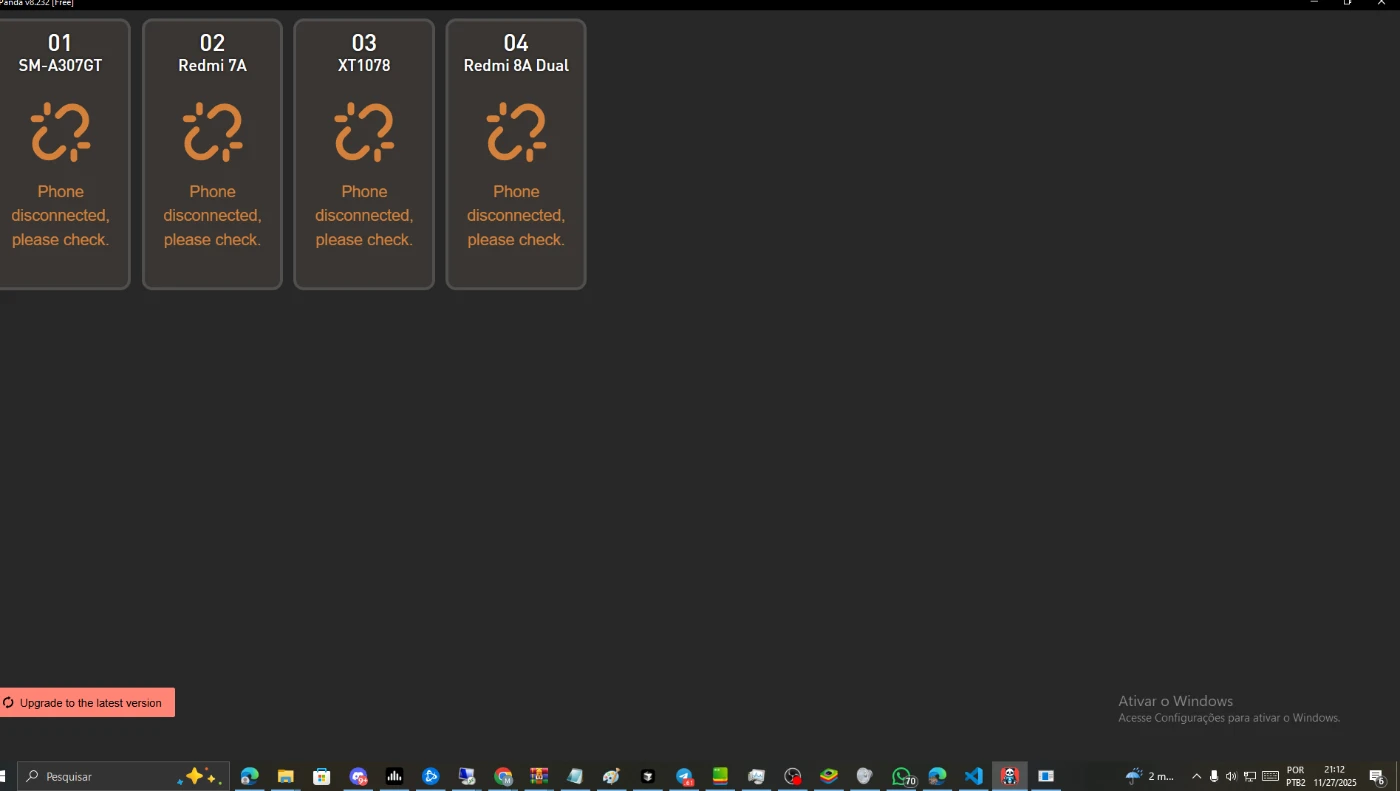
Task: Click Upgrade to the latest version button
Action: click(87, 703)
